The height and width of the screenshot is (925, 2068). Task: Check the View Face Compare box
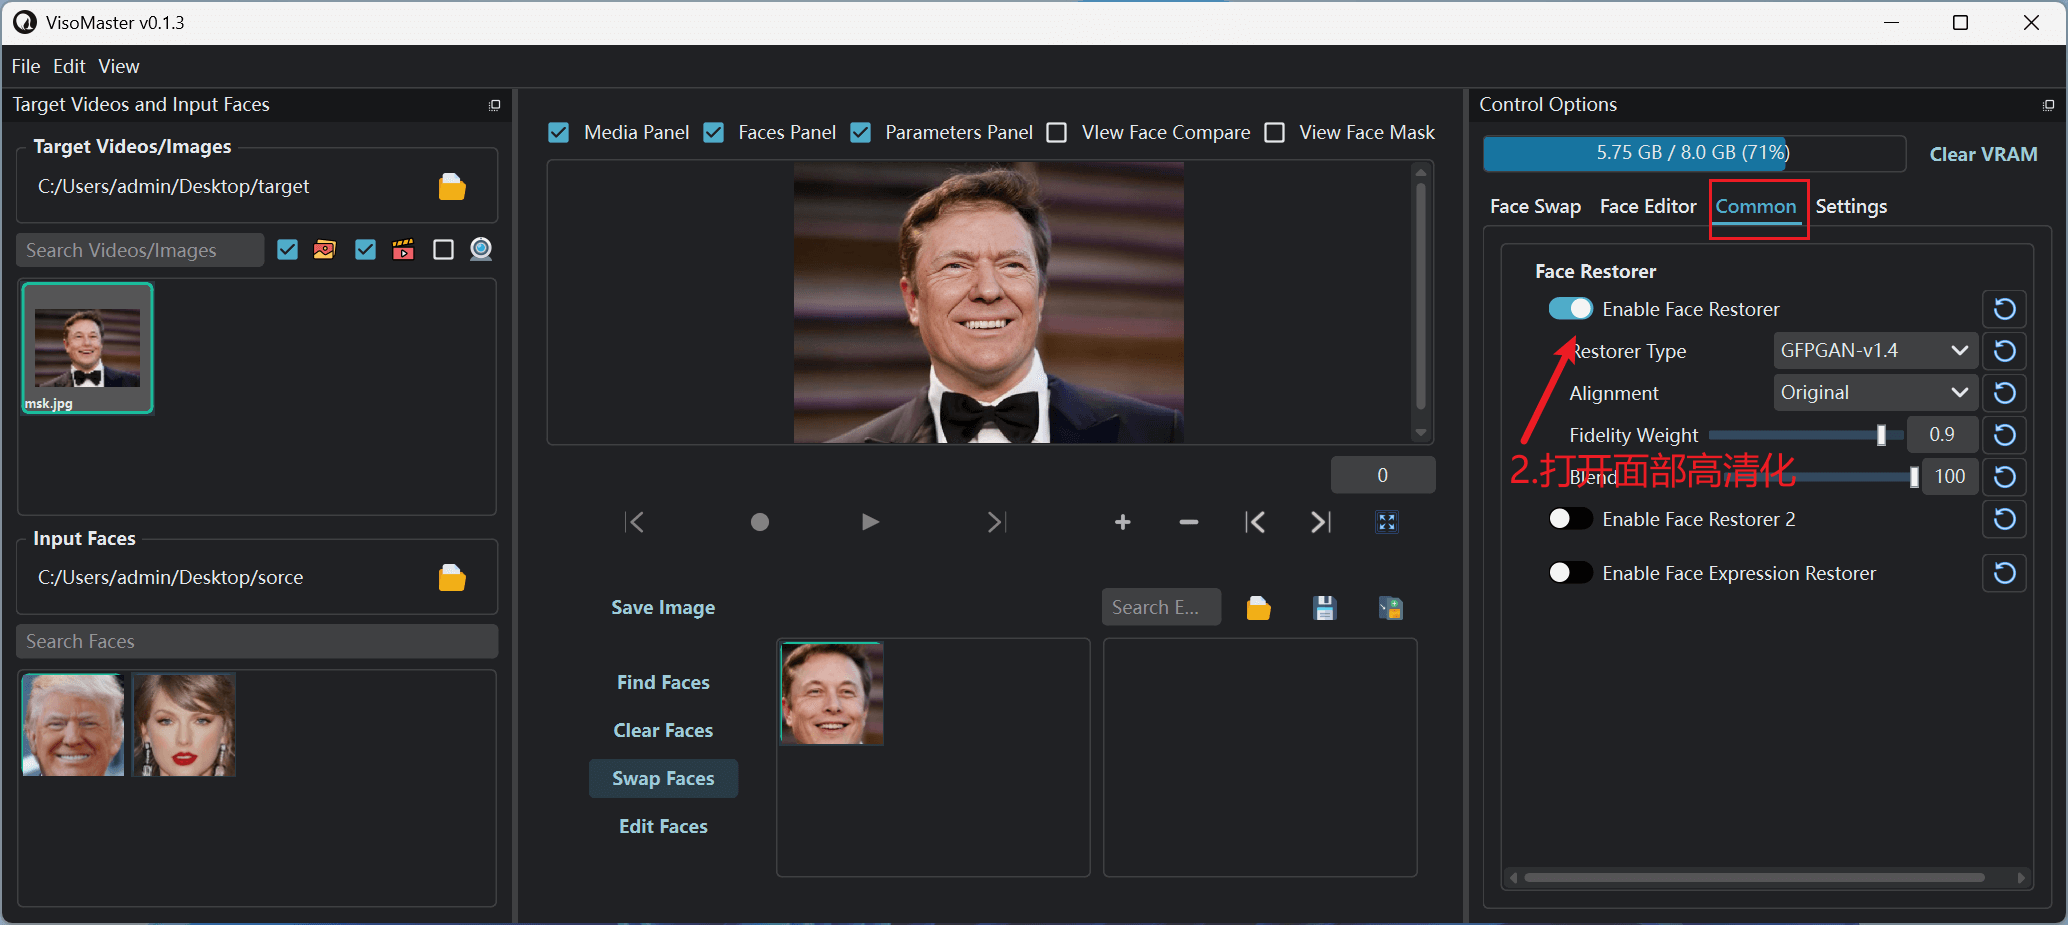coord(1056,132)
